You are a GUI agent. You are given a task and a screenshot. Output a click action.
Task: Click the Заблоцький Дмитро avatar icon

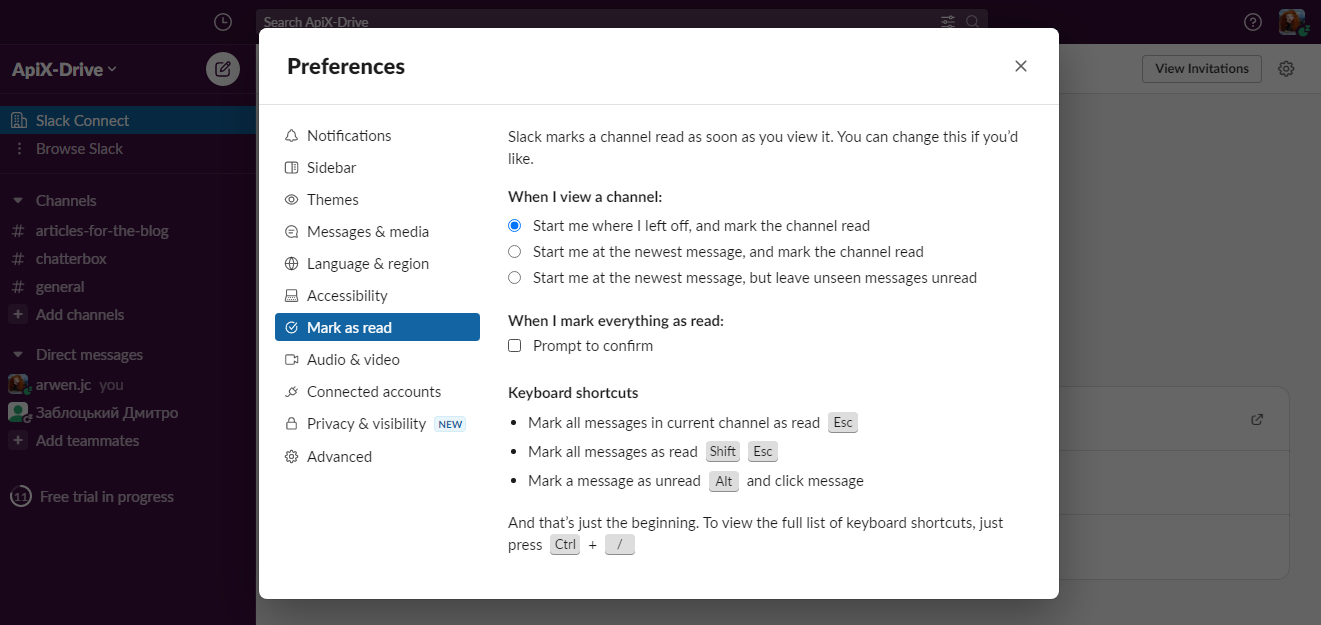point(18,412)
